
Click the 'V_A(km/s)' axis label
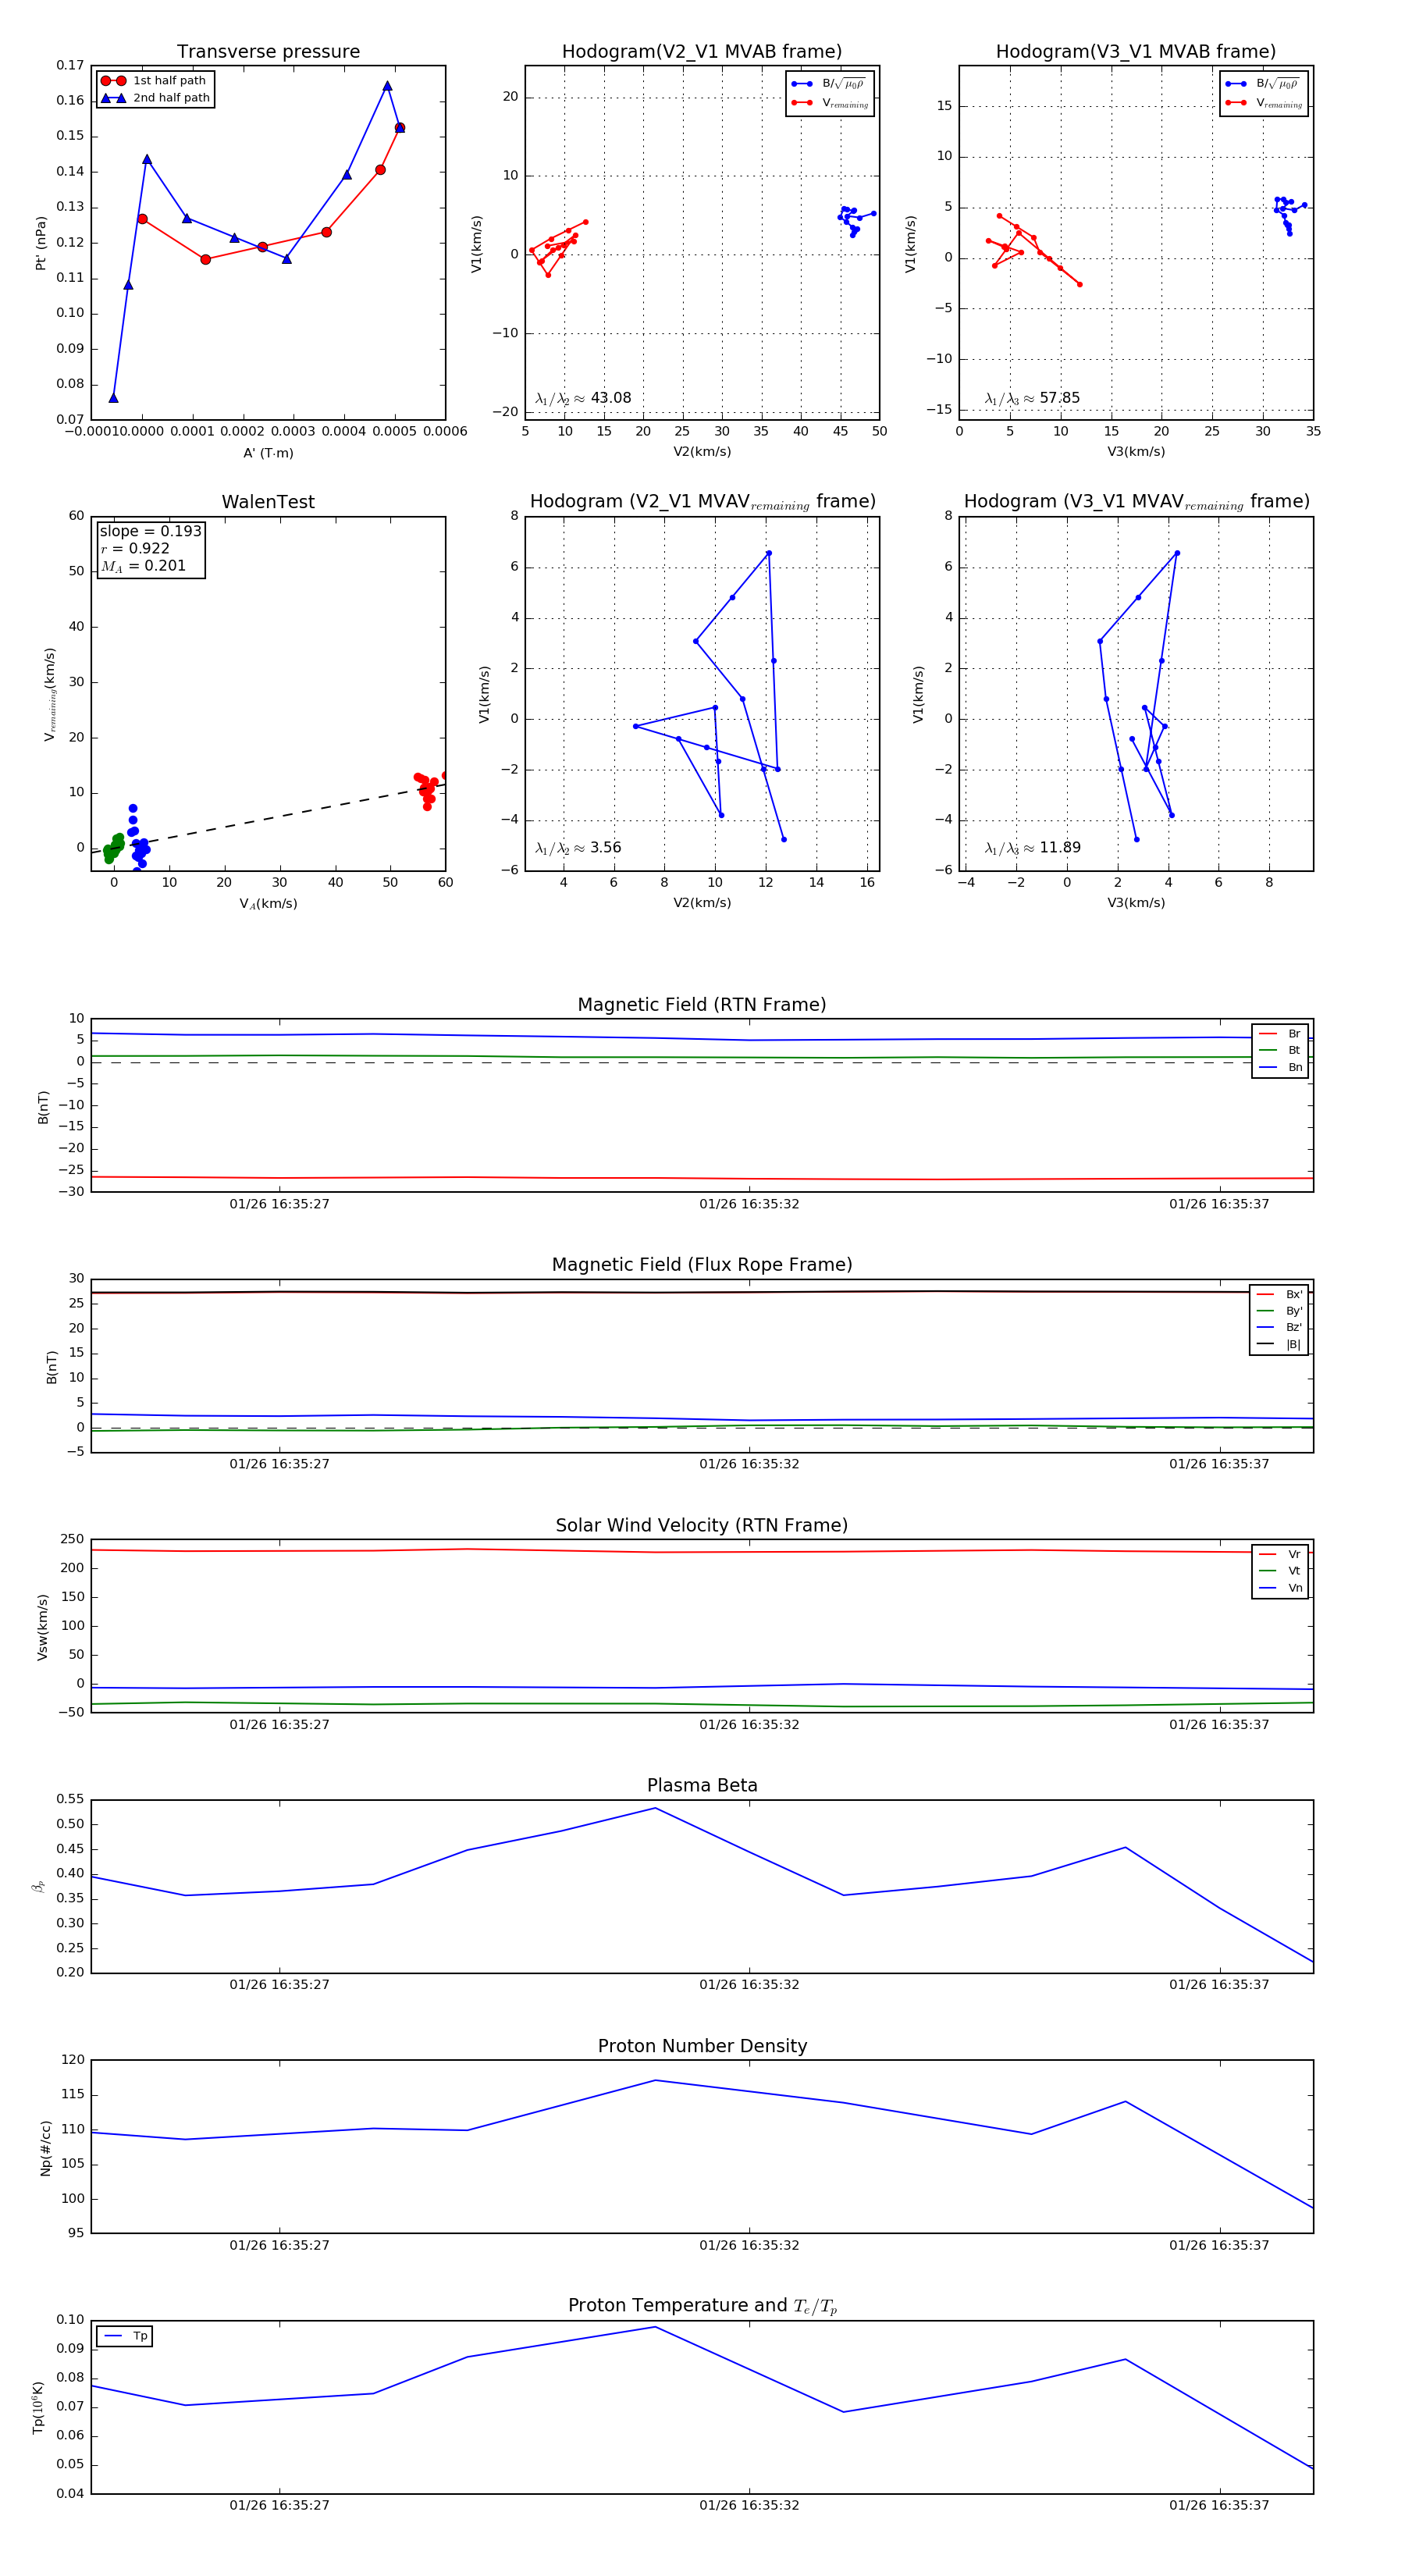[x=268, y=904]
